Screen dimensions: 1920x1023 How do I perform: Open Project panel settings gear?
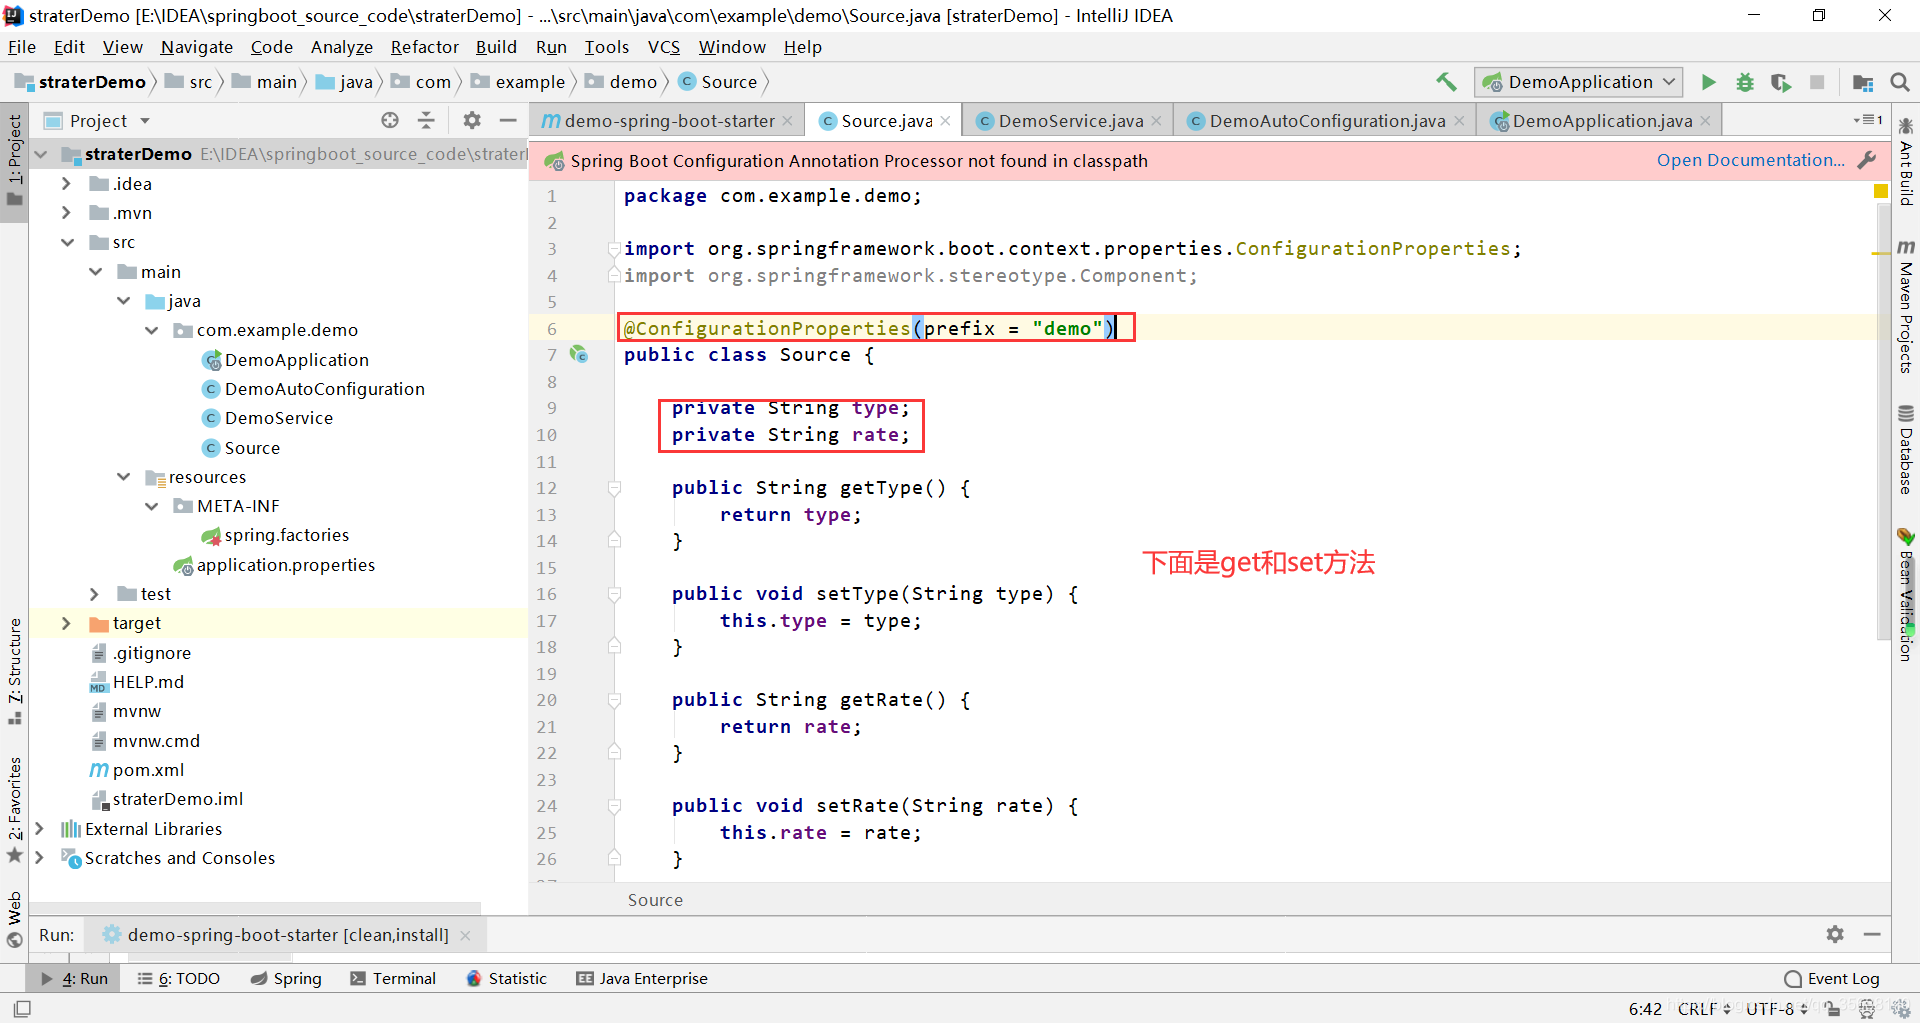click(x=472, y=121)
